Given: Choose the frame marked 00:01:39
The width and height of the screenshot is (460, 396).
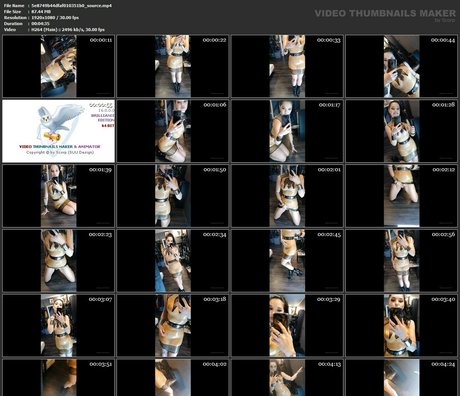Looking at the screenshot, I should tap(59, 196).
